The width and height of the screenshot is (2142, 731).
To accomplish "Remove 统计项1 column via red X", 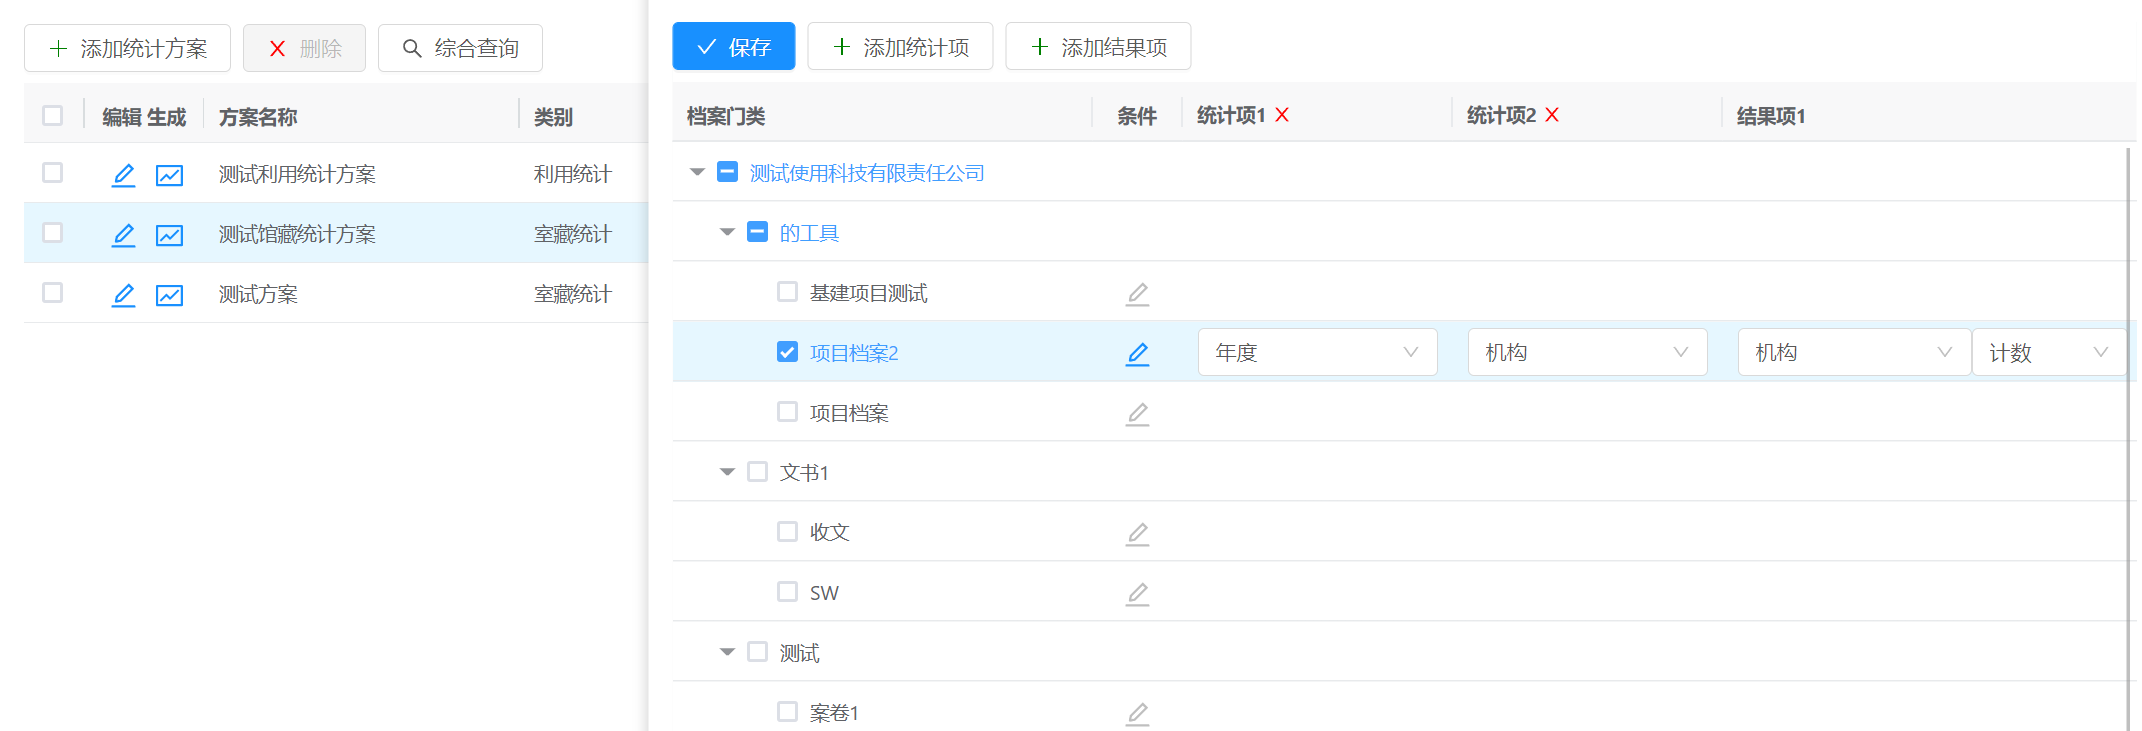I will 1282,115.
